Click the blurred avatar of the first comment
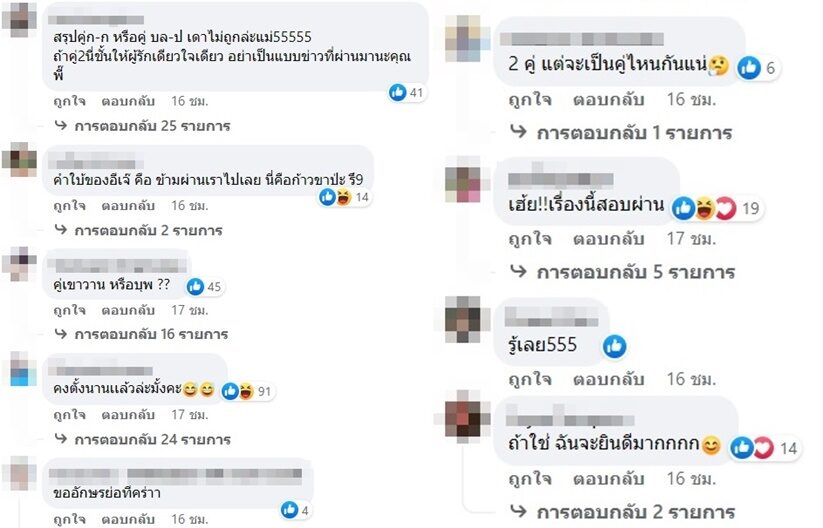This screenshot has height=528, width=823. 19,19
